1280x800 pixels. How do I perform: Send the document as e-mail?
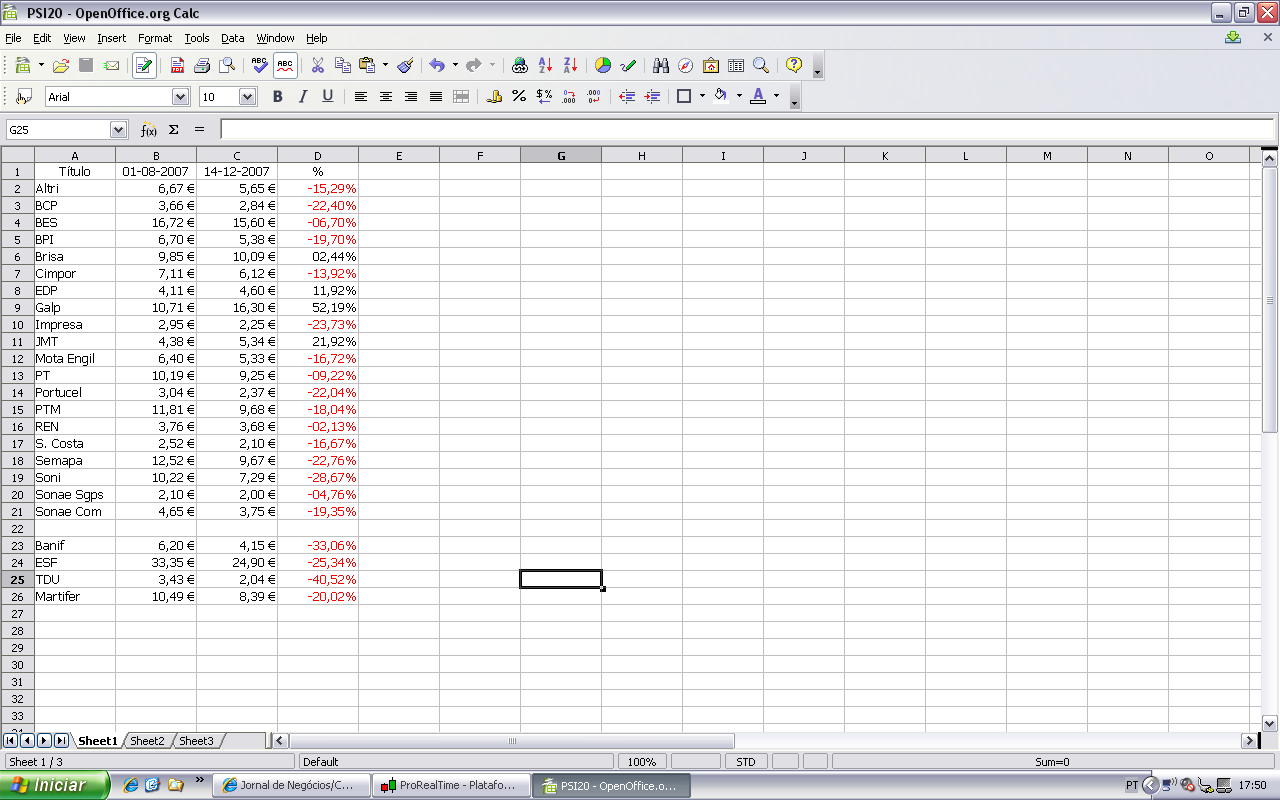[x=112, y=66]
